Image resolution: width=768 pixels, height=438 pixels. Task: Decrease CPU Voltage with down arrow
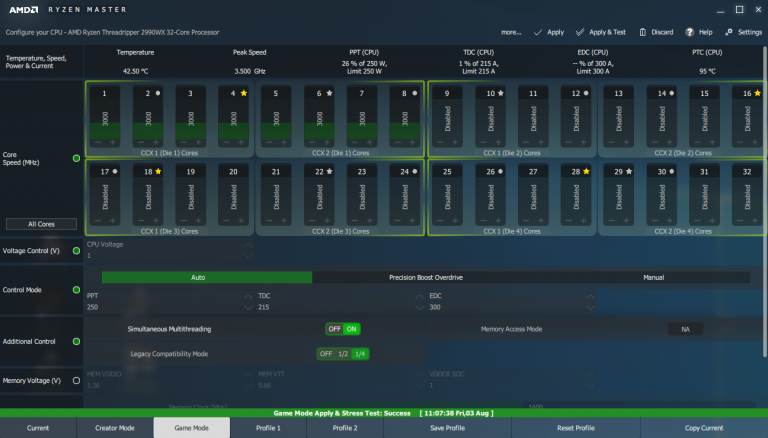tap(248, 256)
